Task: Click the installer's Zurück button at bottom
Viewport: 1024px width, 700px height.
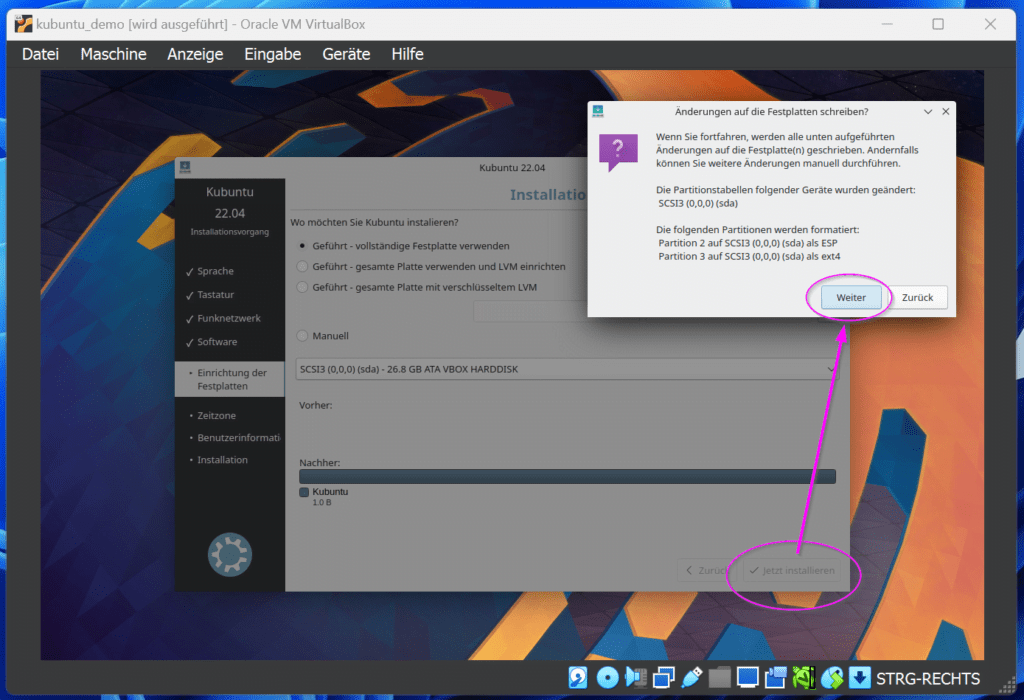Action: click(x=707, y=571)
